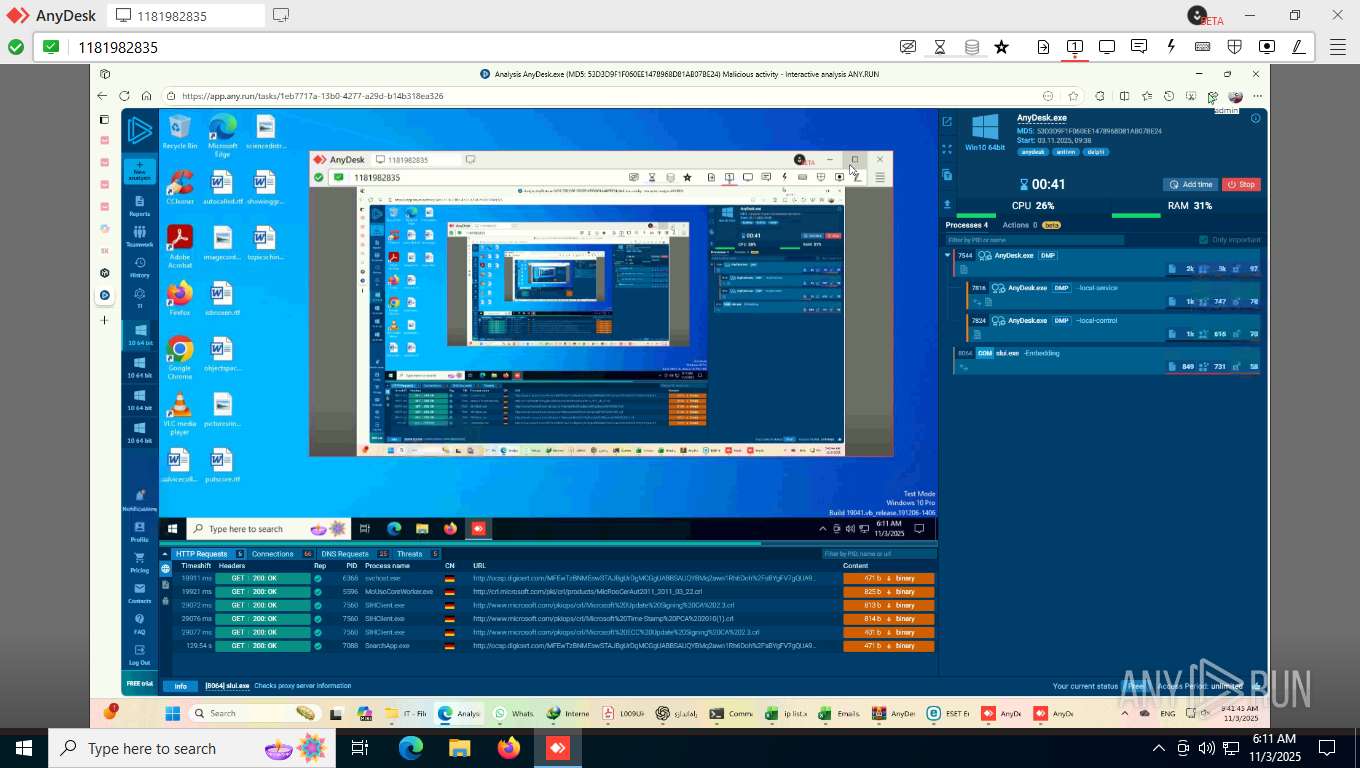
Task: Click Log Out in the ANY.RUN sidebar
Action: 140,655
